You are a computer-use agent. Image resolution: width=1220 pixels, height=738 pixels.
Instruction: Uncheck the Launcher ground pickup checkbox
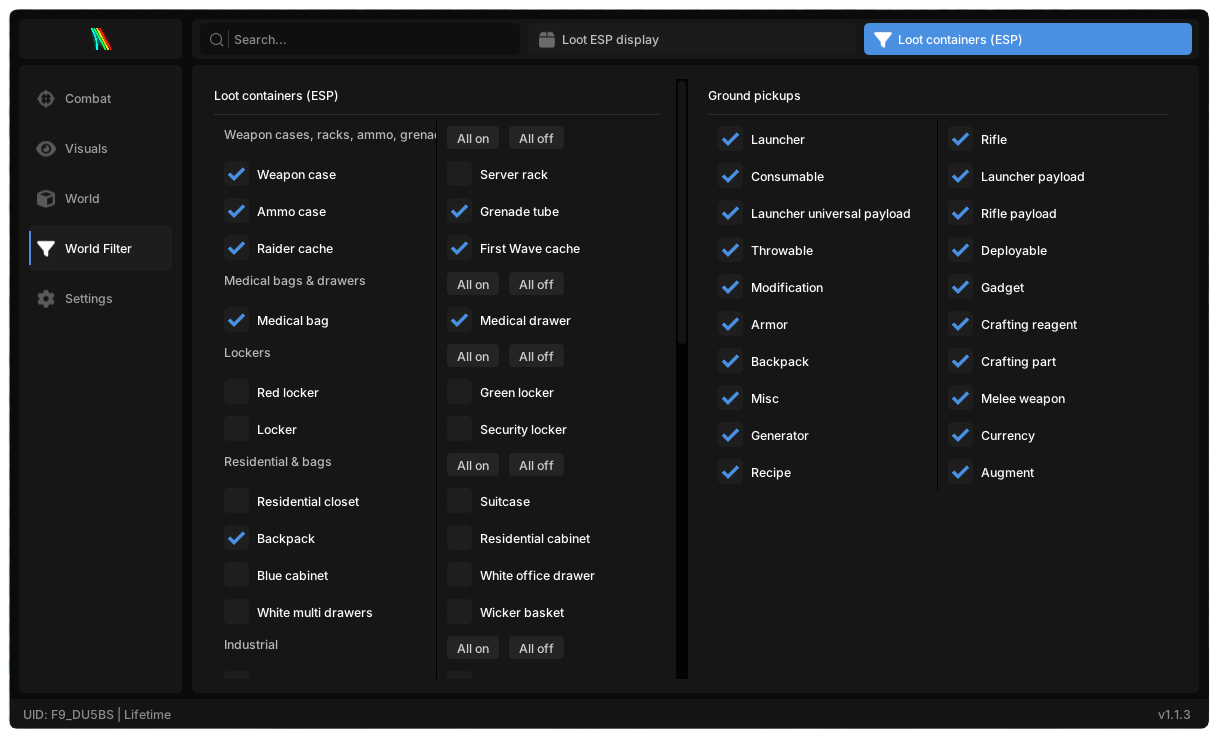coord(731,139)
